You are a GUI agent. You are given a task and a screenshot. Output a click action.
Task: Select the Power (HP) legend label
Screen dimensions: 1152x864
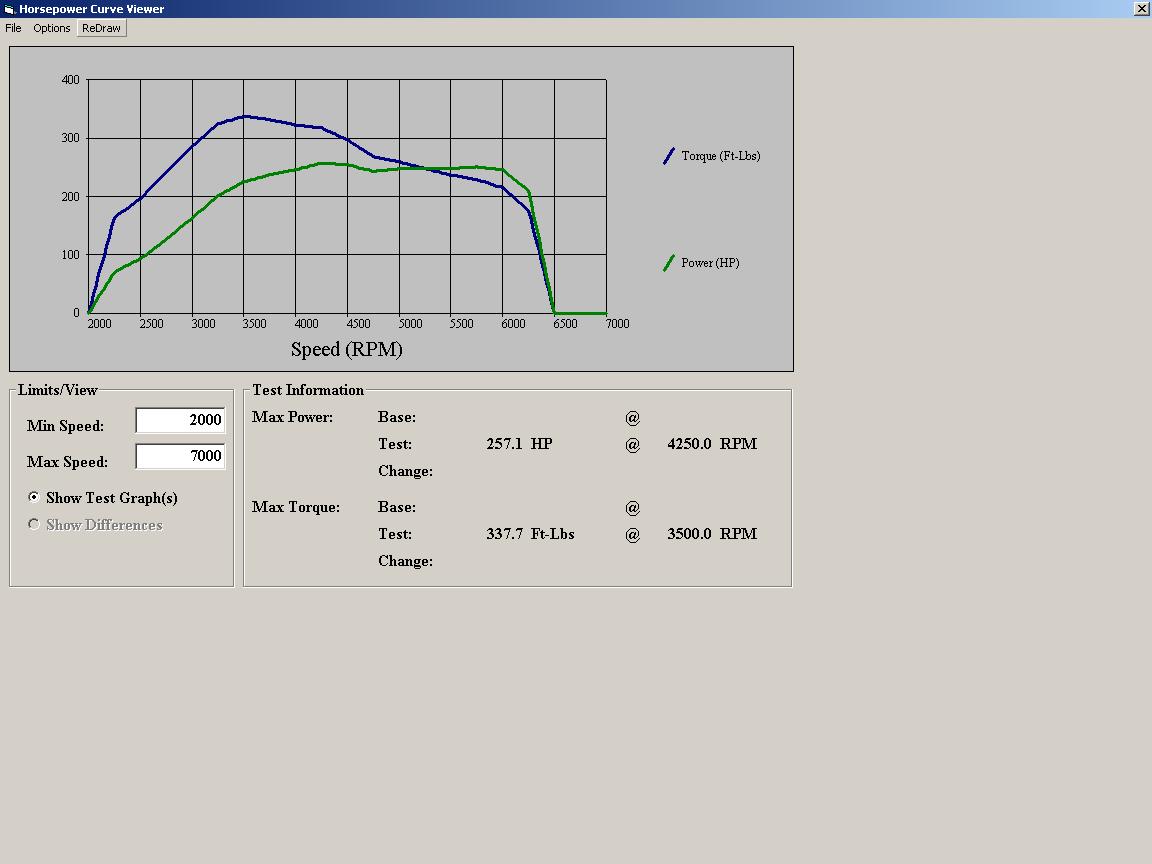(710, 263)
